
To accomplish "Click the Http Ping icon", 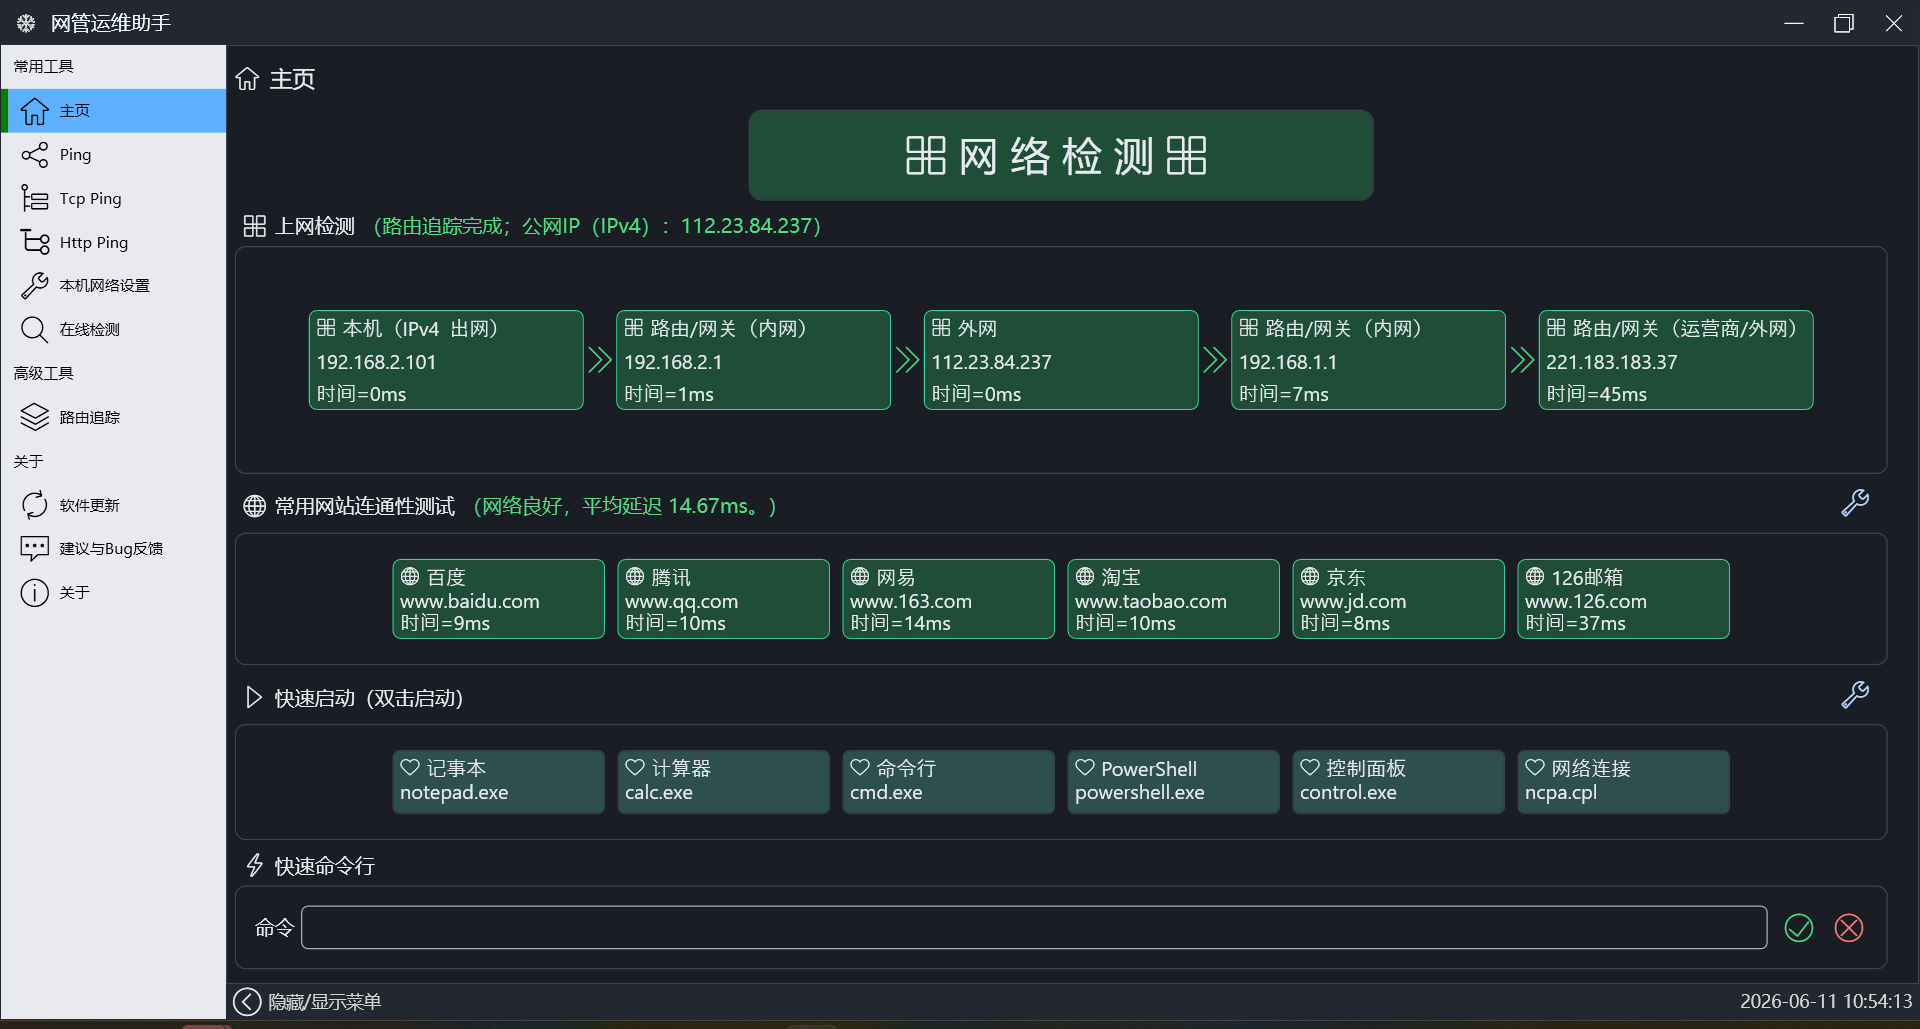I will point(35,242).
